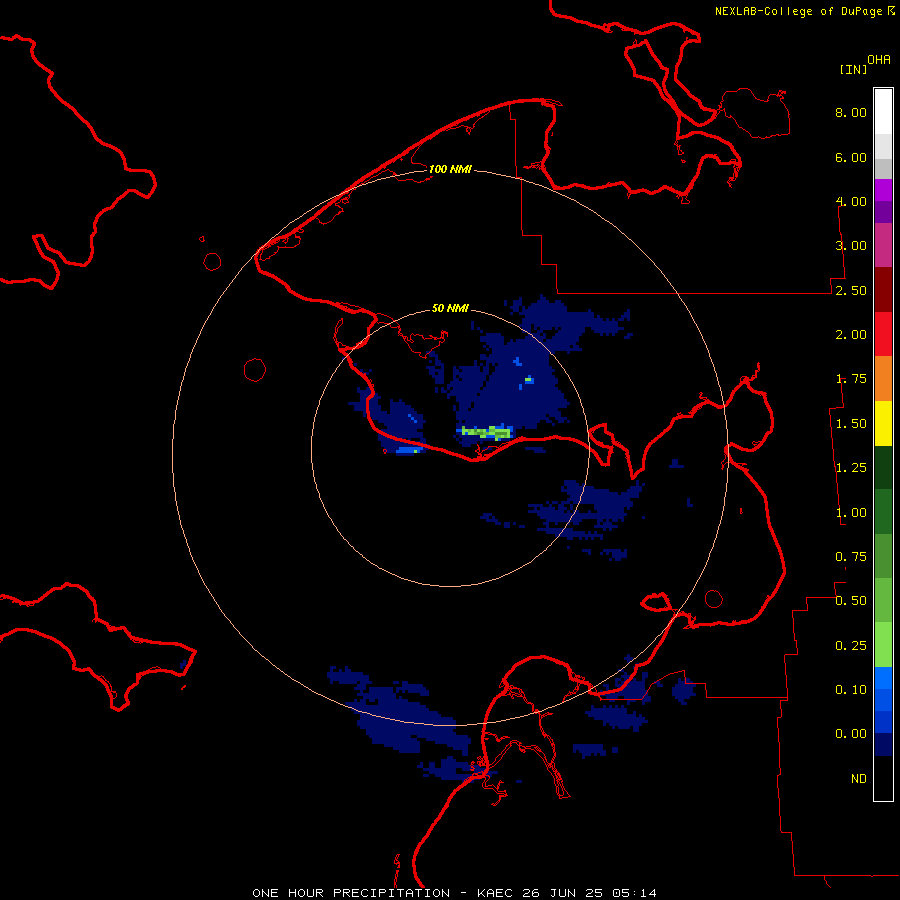Click the [IN] units label
900x900 pixels.
[853, 69]
